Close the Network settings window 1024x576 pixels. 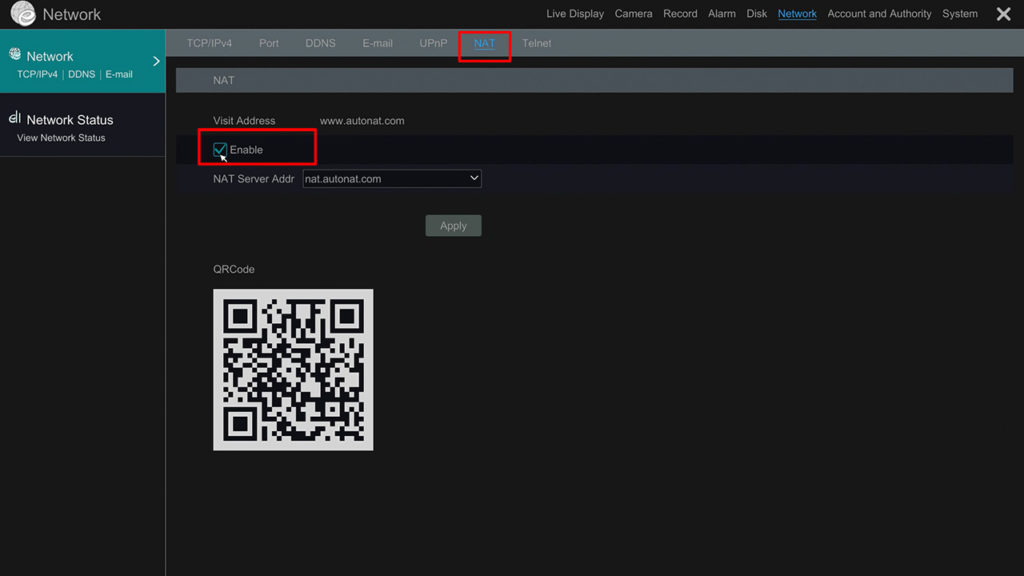coord(1003,14)
